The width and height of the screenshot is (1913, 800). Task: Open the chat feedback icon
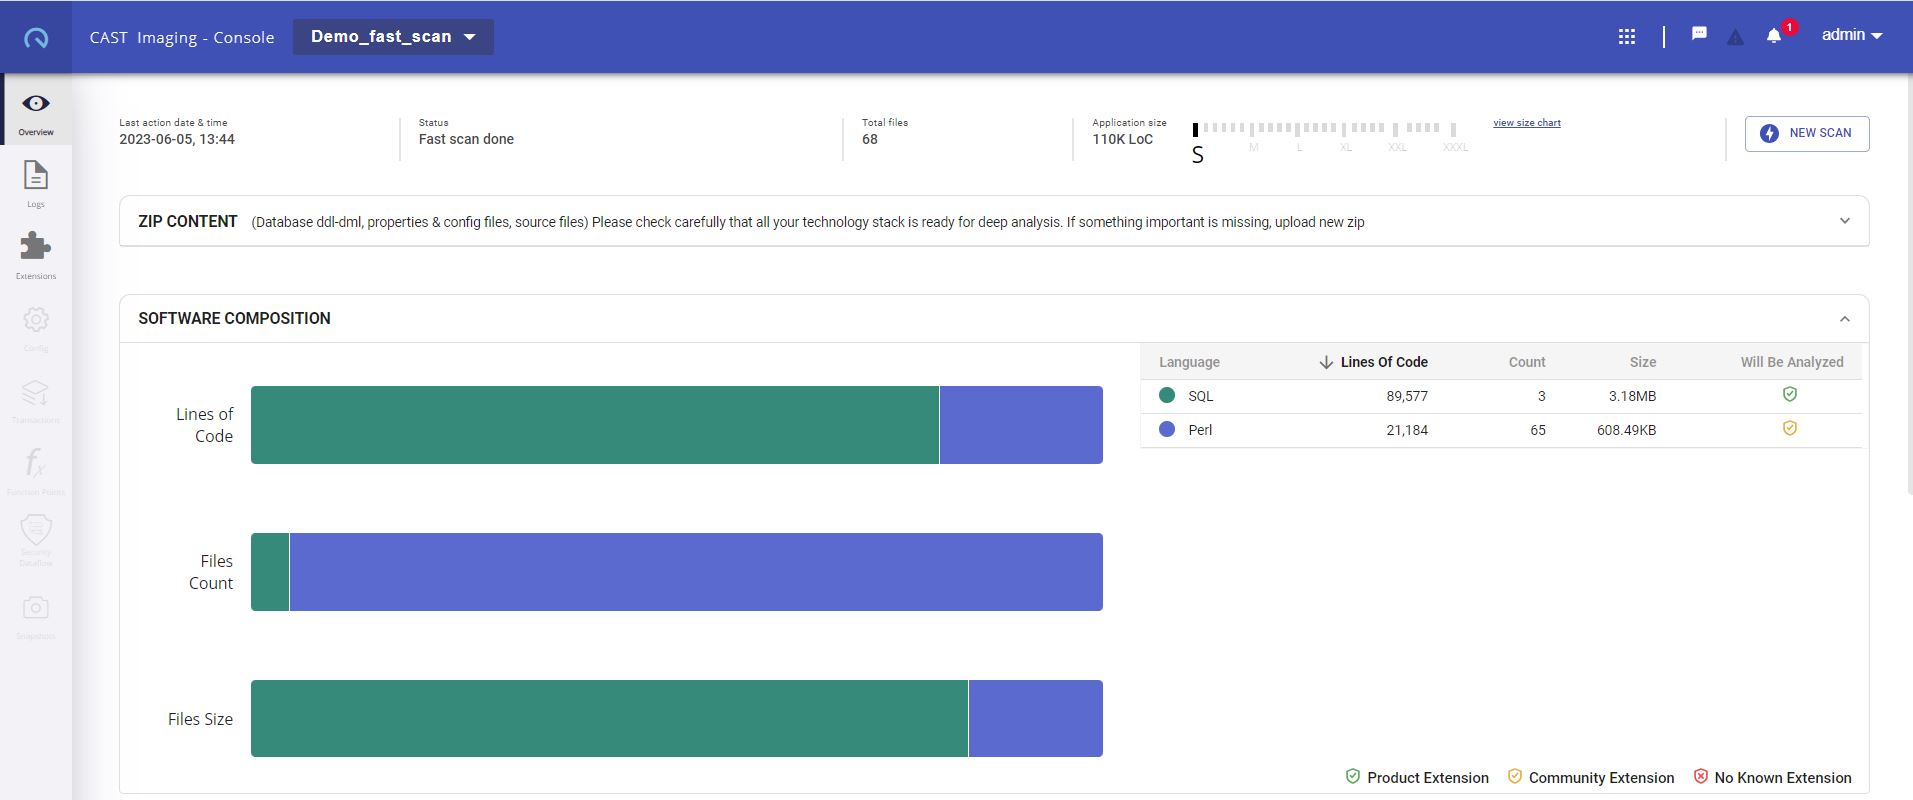tap(1699, 34)
